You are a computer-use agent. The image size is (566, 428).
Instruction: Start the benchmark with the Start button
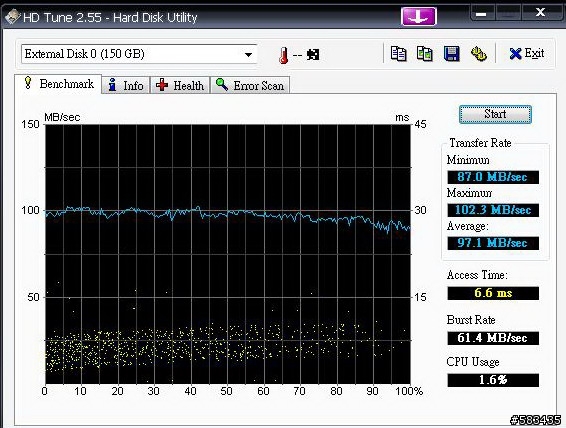495,114
